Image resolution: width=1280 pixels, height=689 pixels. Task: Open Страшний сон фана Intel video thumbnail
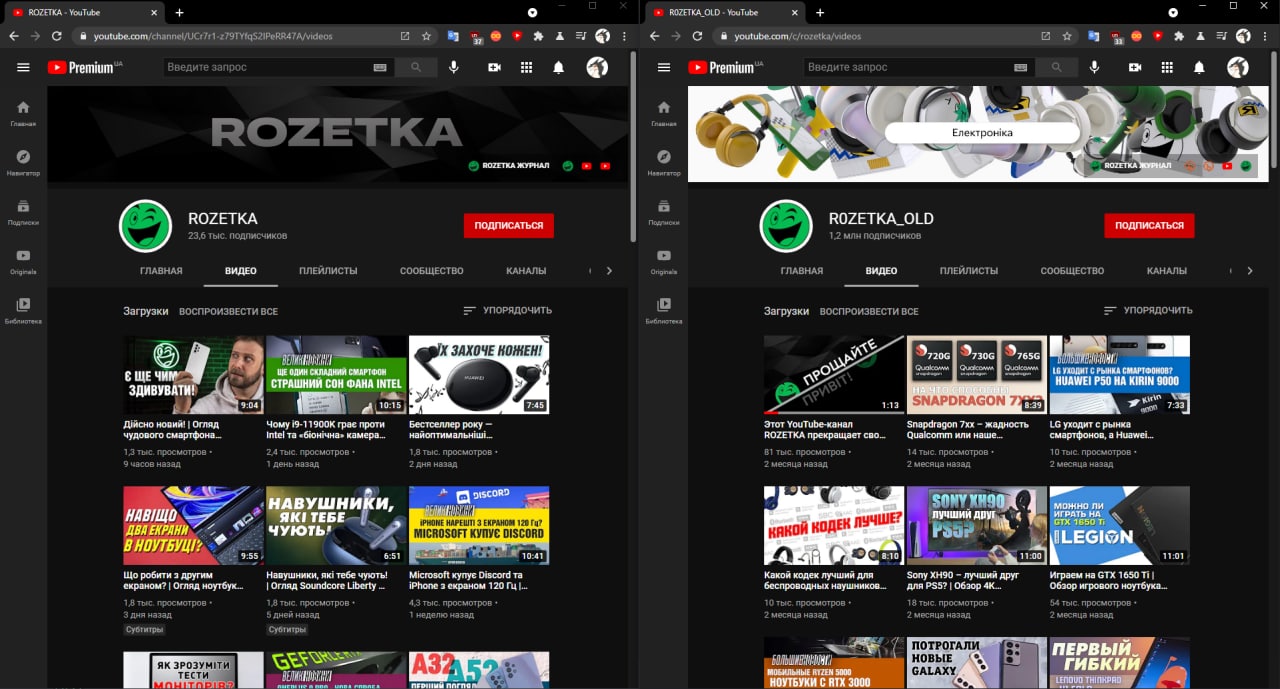pyautogui.click(x=336, y=375)
